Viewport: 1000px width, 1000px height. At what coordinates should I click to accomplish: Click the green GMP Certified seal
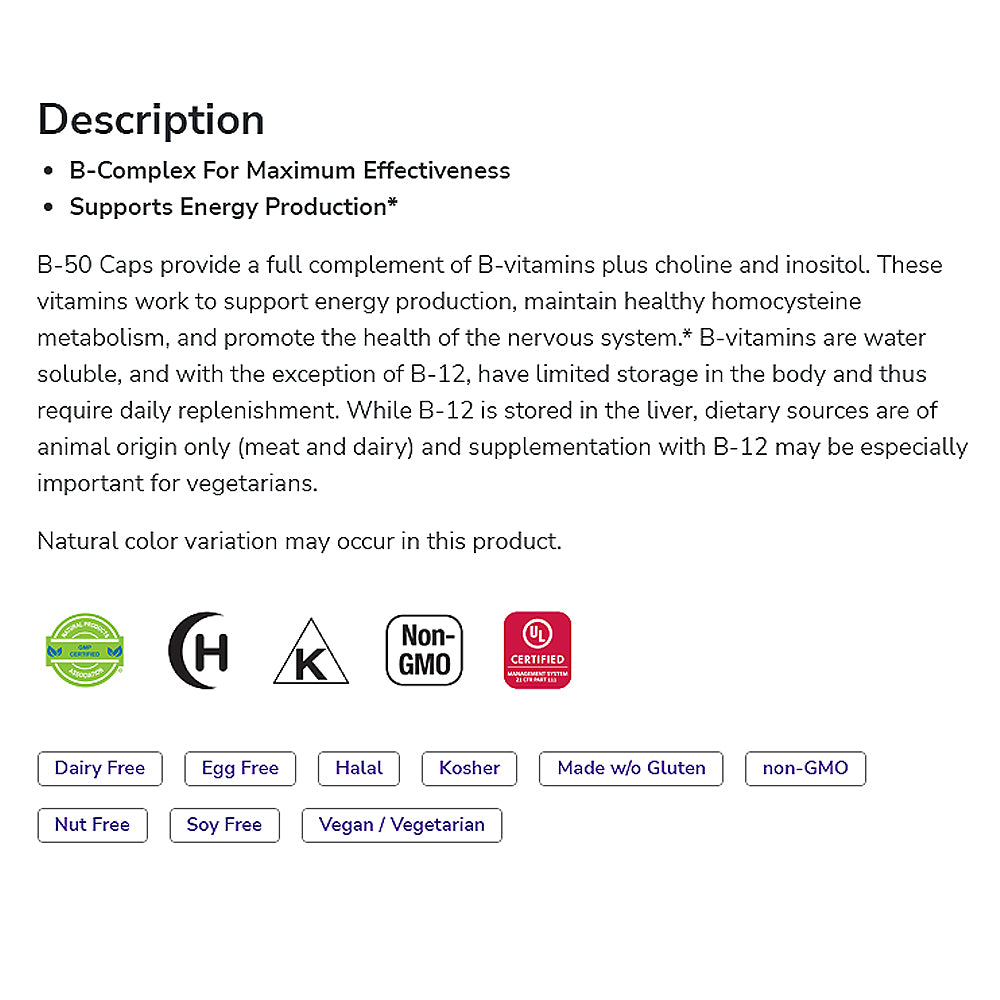click(84, 650)
